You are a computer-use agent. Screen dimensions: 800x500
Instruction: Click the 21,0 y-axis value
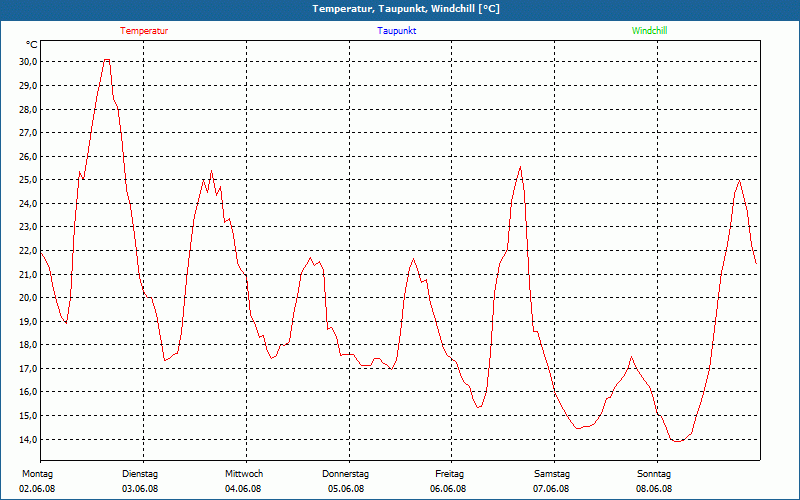(29, 274)
